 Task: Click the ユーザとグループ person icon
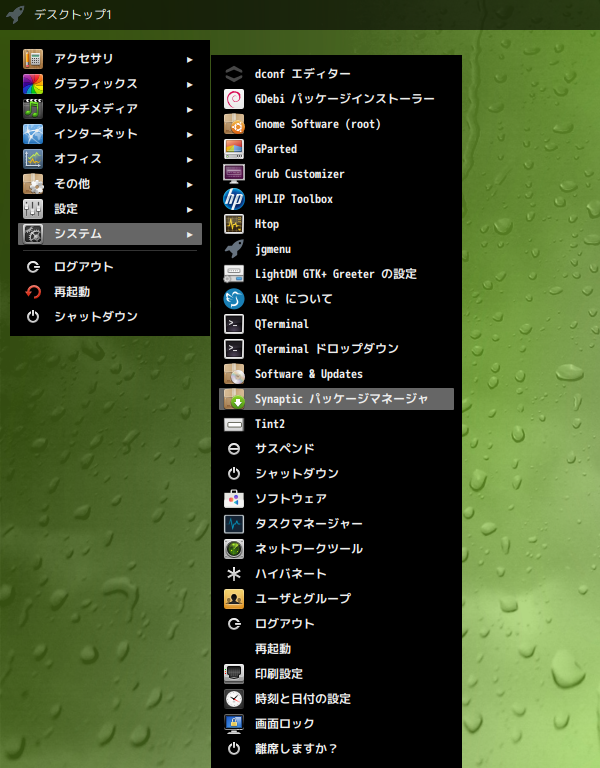234,599
